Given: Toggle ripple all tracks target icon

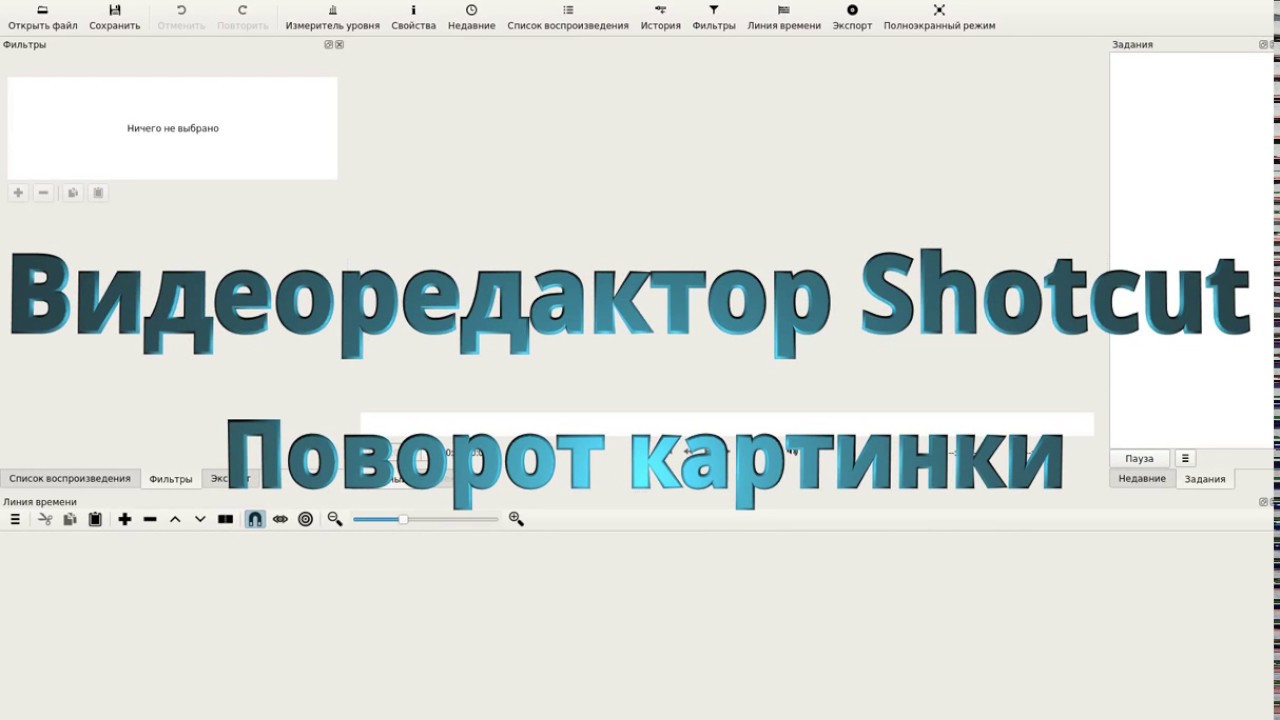Looking at the screenshot, I should (x=306, y=519).
